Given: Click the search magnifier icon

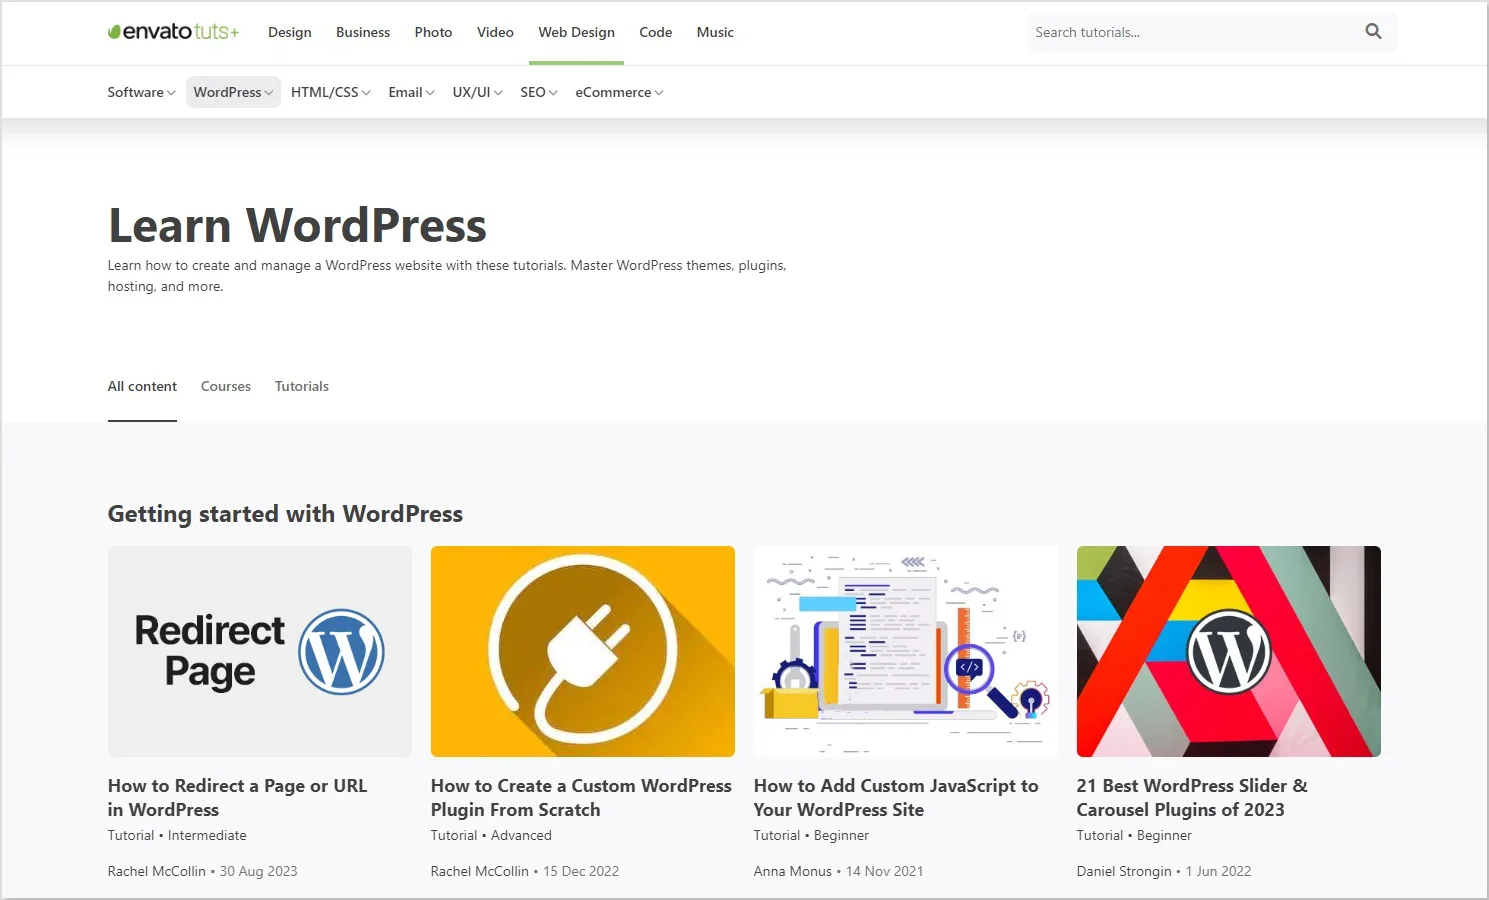Looking at the screenshot, I should [1373, 32].
